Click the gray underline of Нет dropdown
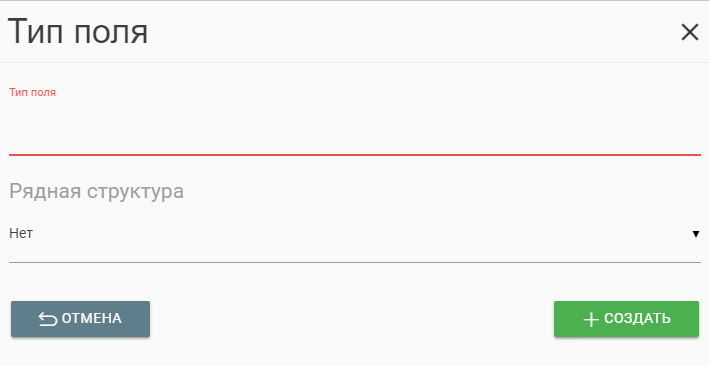This screenshot has height=366, width=709. (354, 262)
